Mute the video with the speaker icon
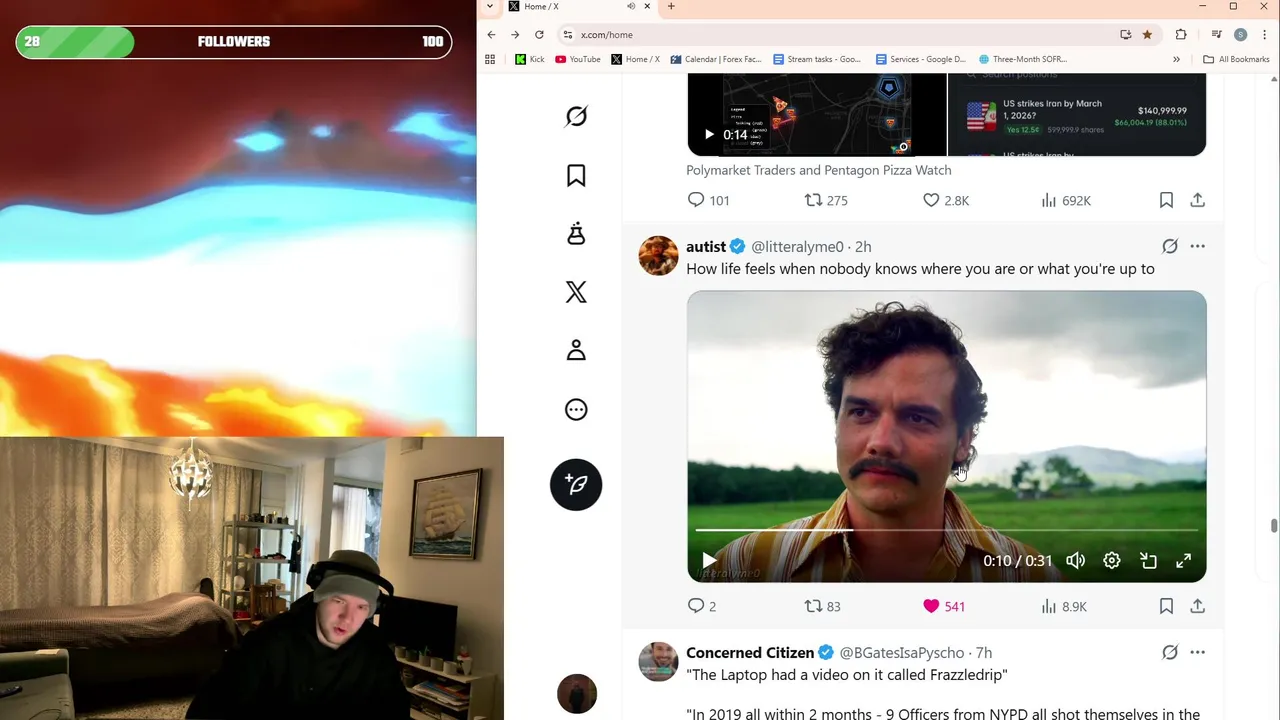Viewport: 1280px width, 720px height. point(1075,561)
